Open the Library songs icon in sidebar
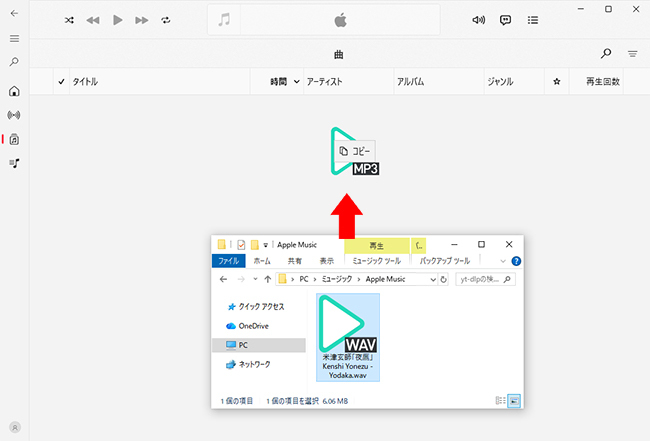The image size is (650, 441). pyautogui.click(x=14, y=139)
